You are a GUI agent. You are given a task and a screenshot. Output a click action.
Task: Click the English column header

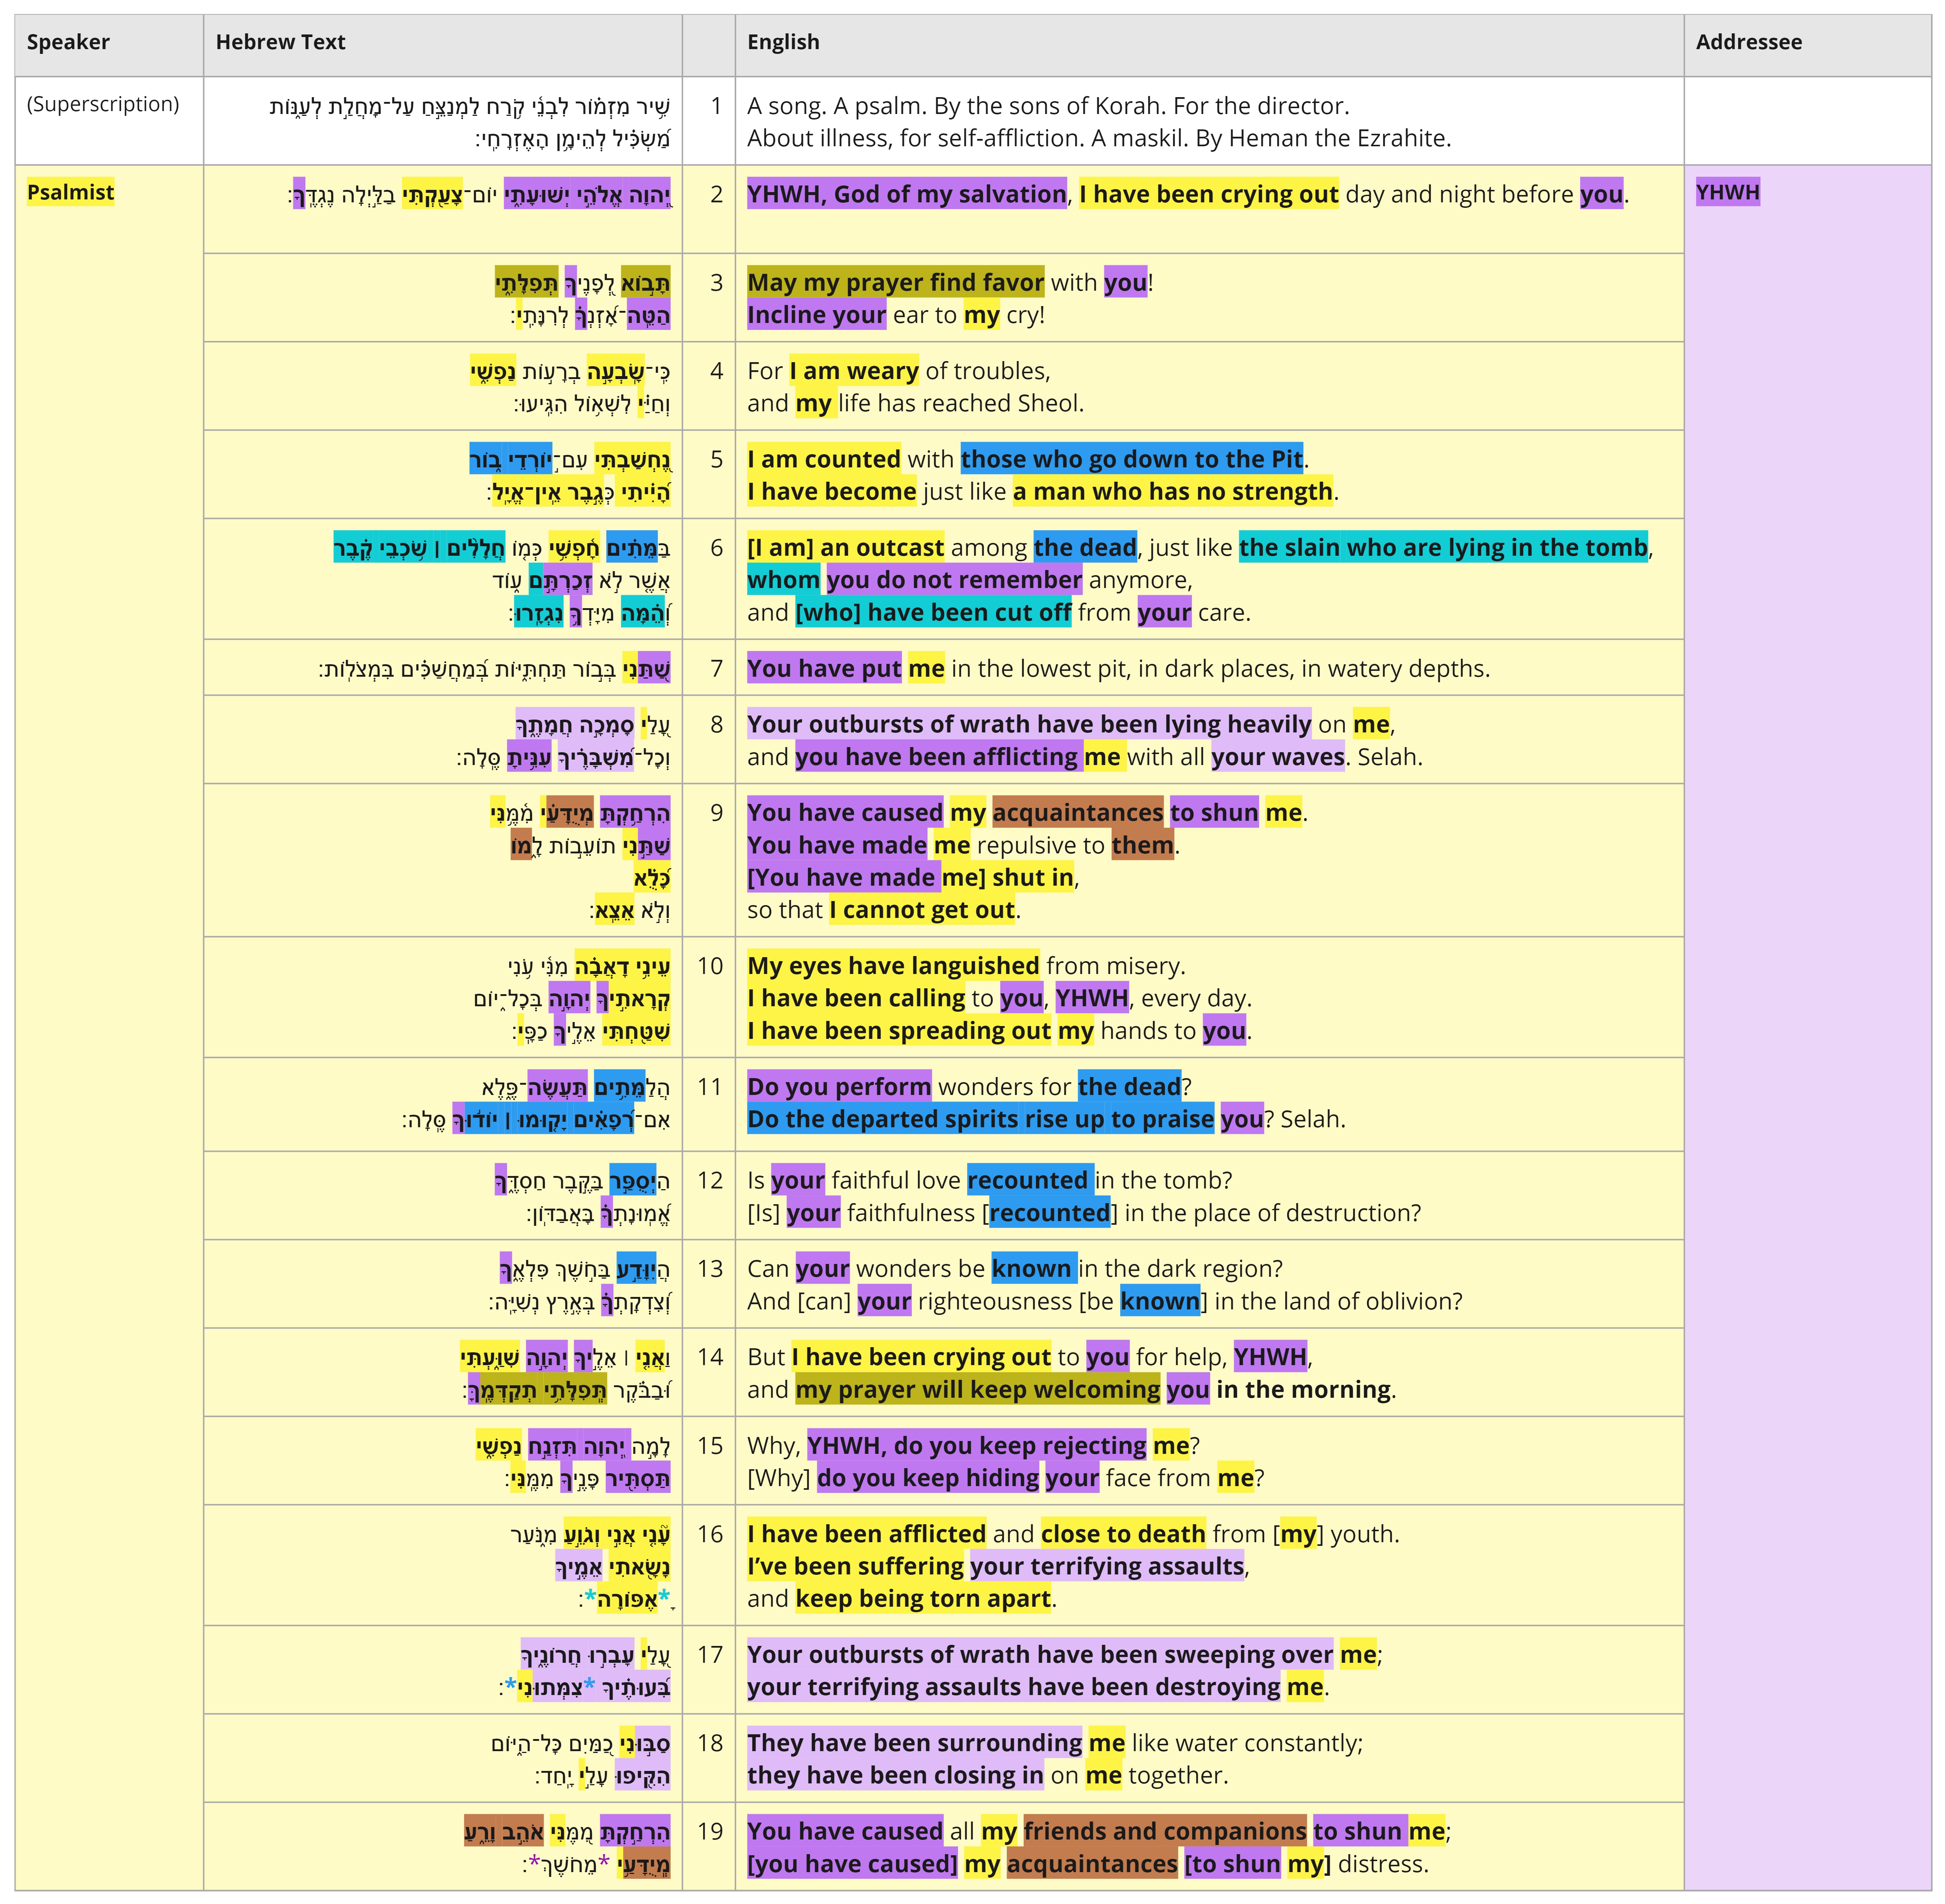click(x=1209, y=45)
